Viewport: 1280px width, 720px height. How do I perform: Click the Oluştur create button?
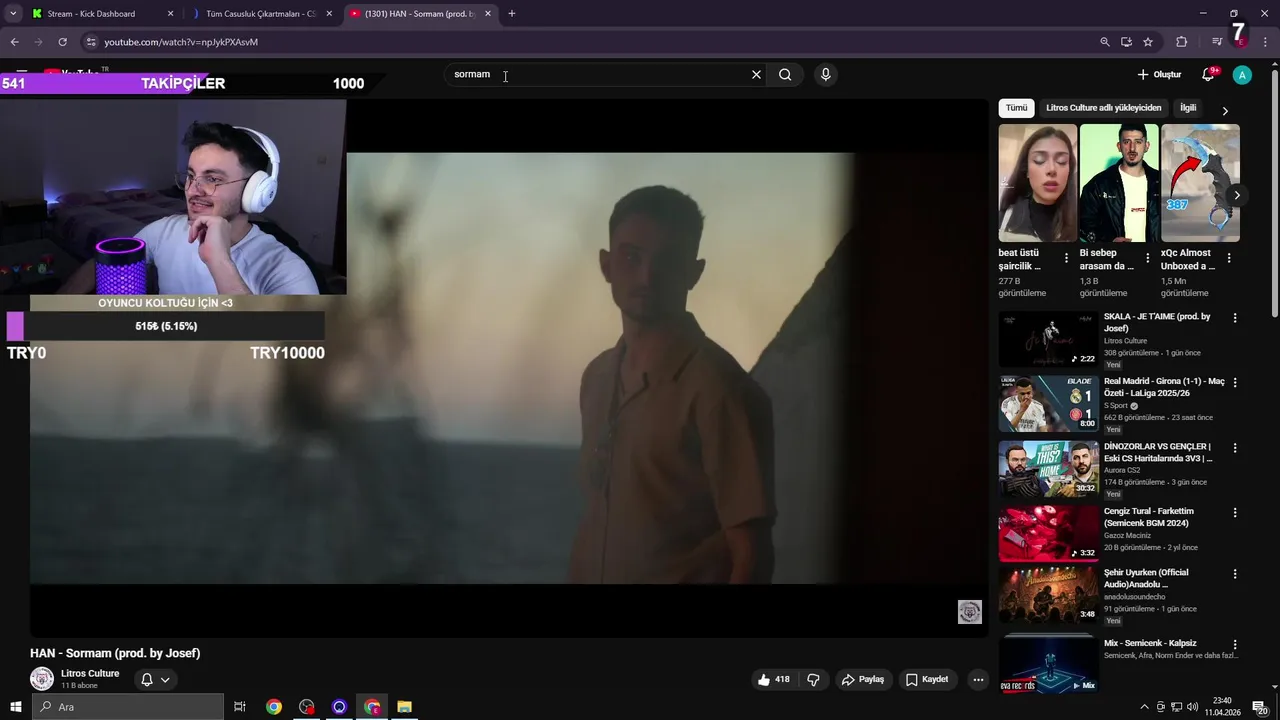tap(1159, 75)
